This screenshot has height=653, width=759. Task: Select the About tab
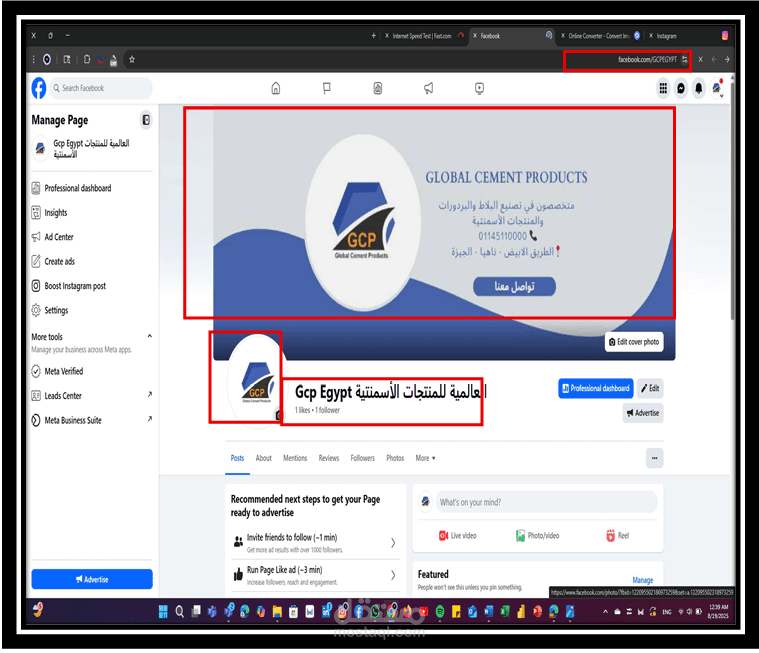[x=263, y=458]
